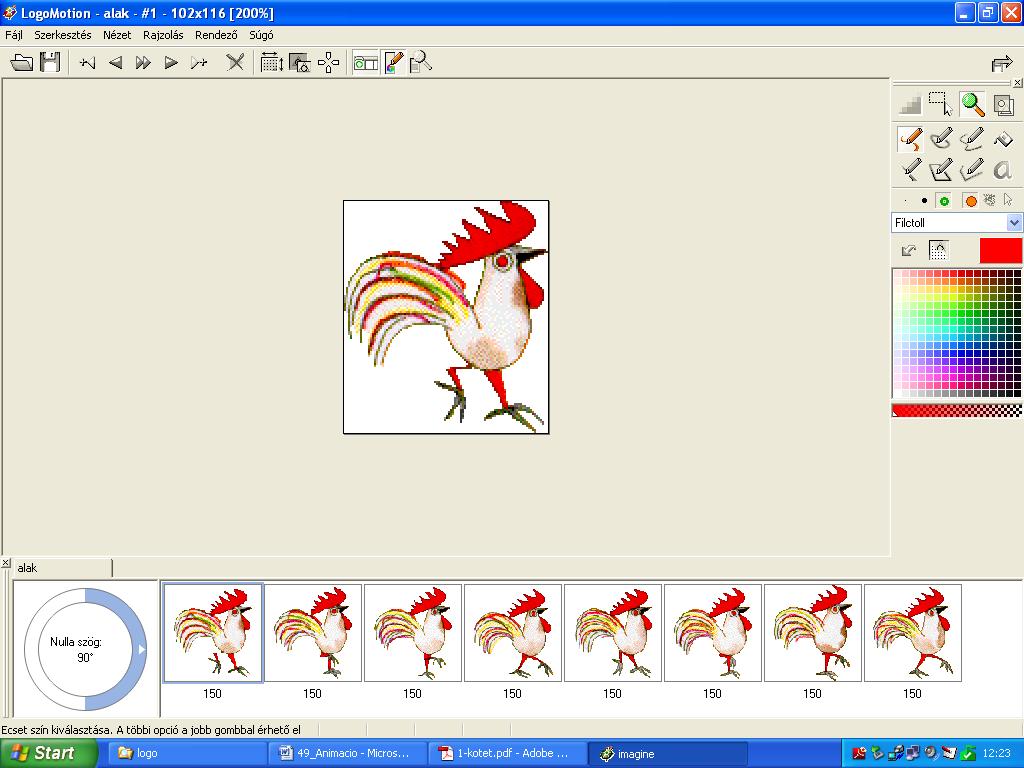Click the current red color swatch
1024x768 pixels.
(1000, 251)
